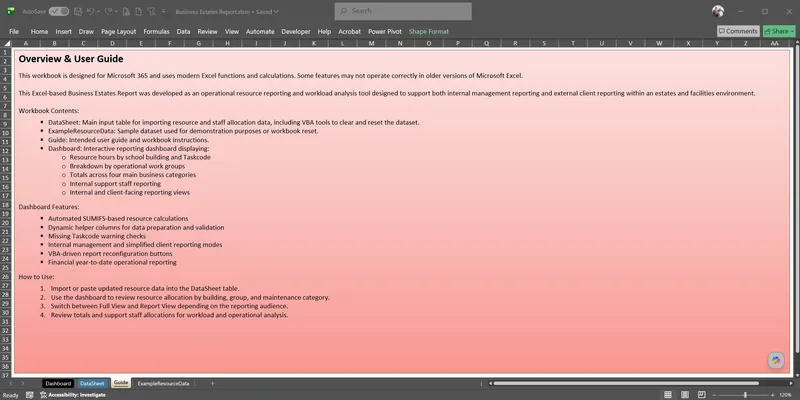Open the Acrobat ribbon tab
800x400 pixels.
(349, 32)
